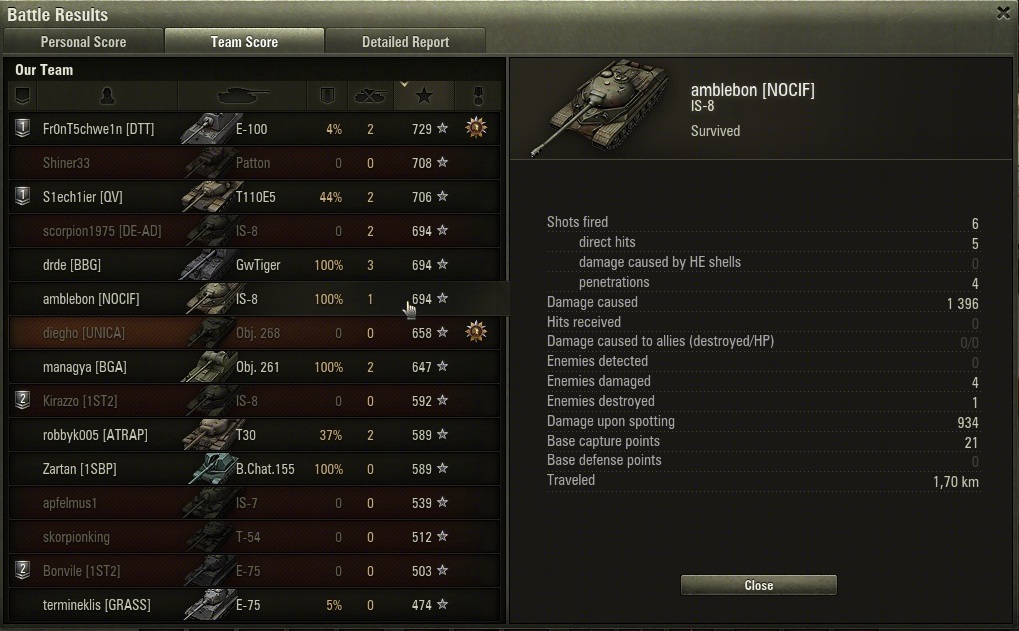This screenshot has height=631, width=1019.
Task: Click platoon 1 badge next to S1ech1ier
Action: tap(23, 196)
